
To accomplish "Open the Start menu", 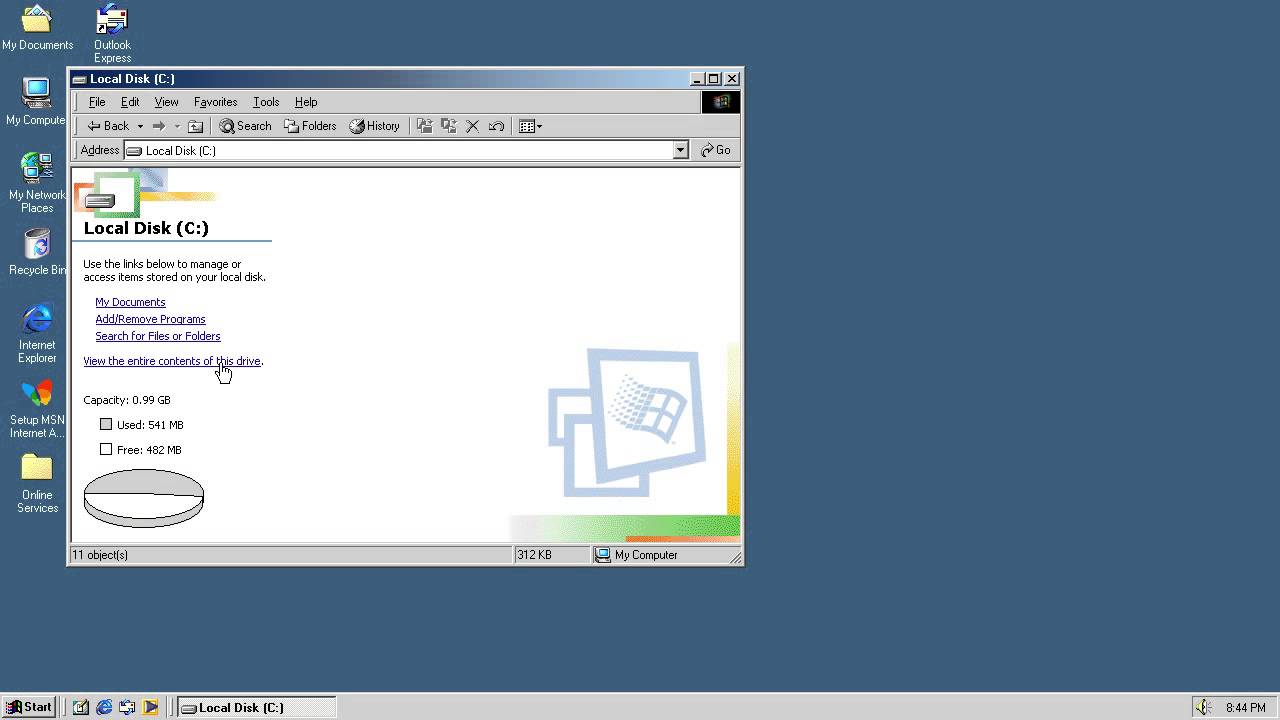I will [x=29, y=707].
